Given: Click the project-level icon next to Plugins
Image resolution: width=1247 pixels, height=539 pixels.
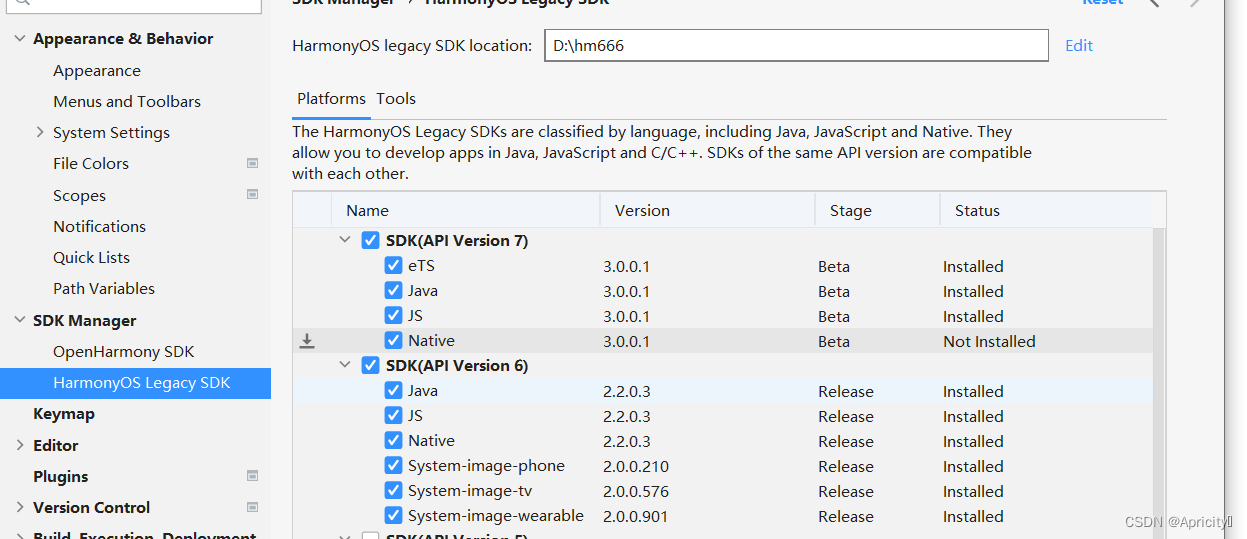Looking at the screenshot, I should click(252, 476).
